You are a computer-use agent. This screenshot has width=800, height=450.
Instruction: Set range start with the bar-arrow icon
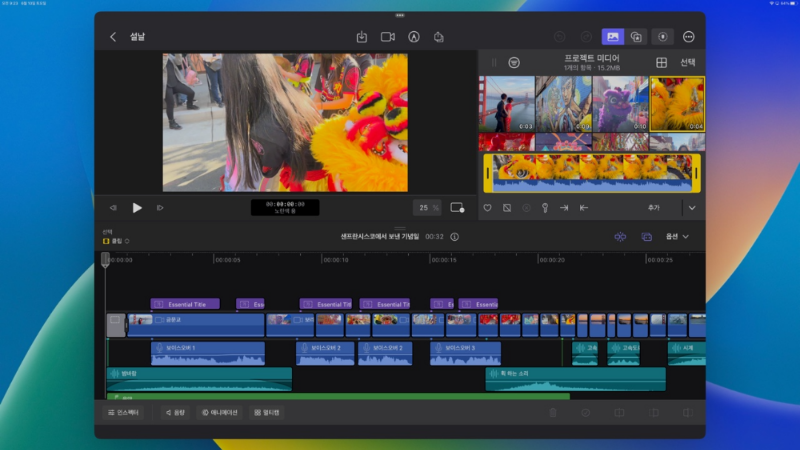pyautogui.click(x=584, y=208)
